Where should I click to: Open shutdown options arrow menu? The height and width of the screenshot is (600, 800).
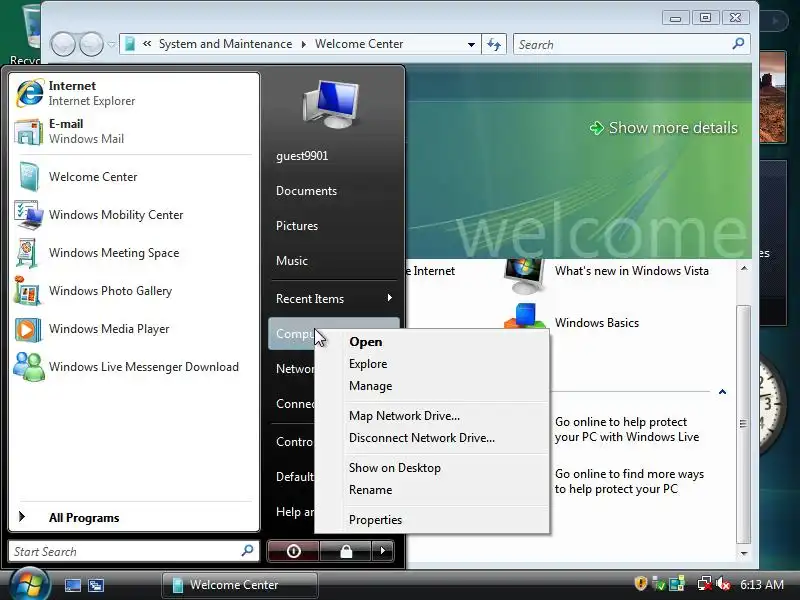point(383,551)
